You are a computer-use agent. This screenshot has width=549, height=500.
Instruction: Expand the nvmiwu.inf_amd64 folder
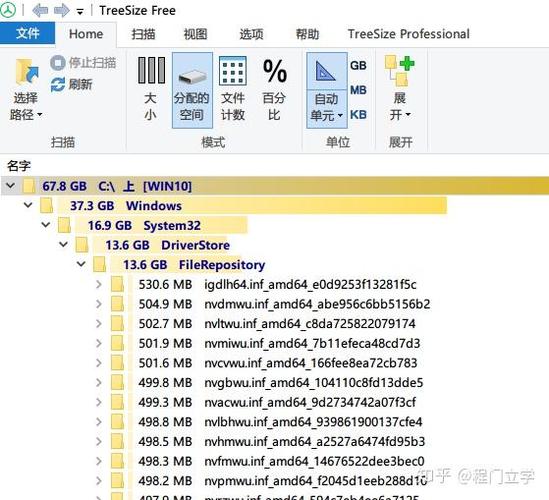[99, 343]
